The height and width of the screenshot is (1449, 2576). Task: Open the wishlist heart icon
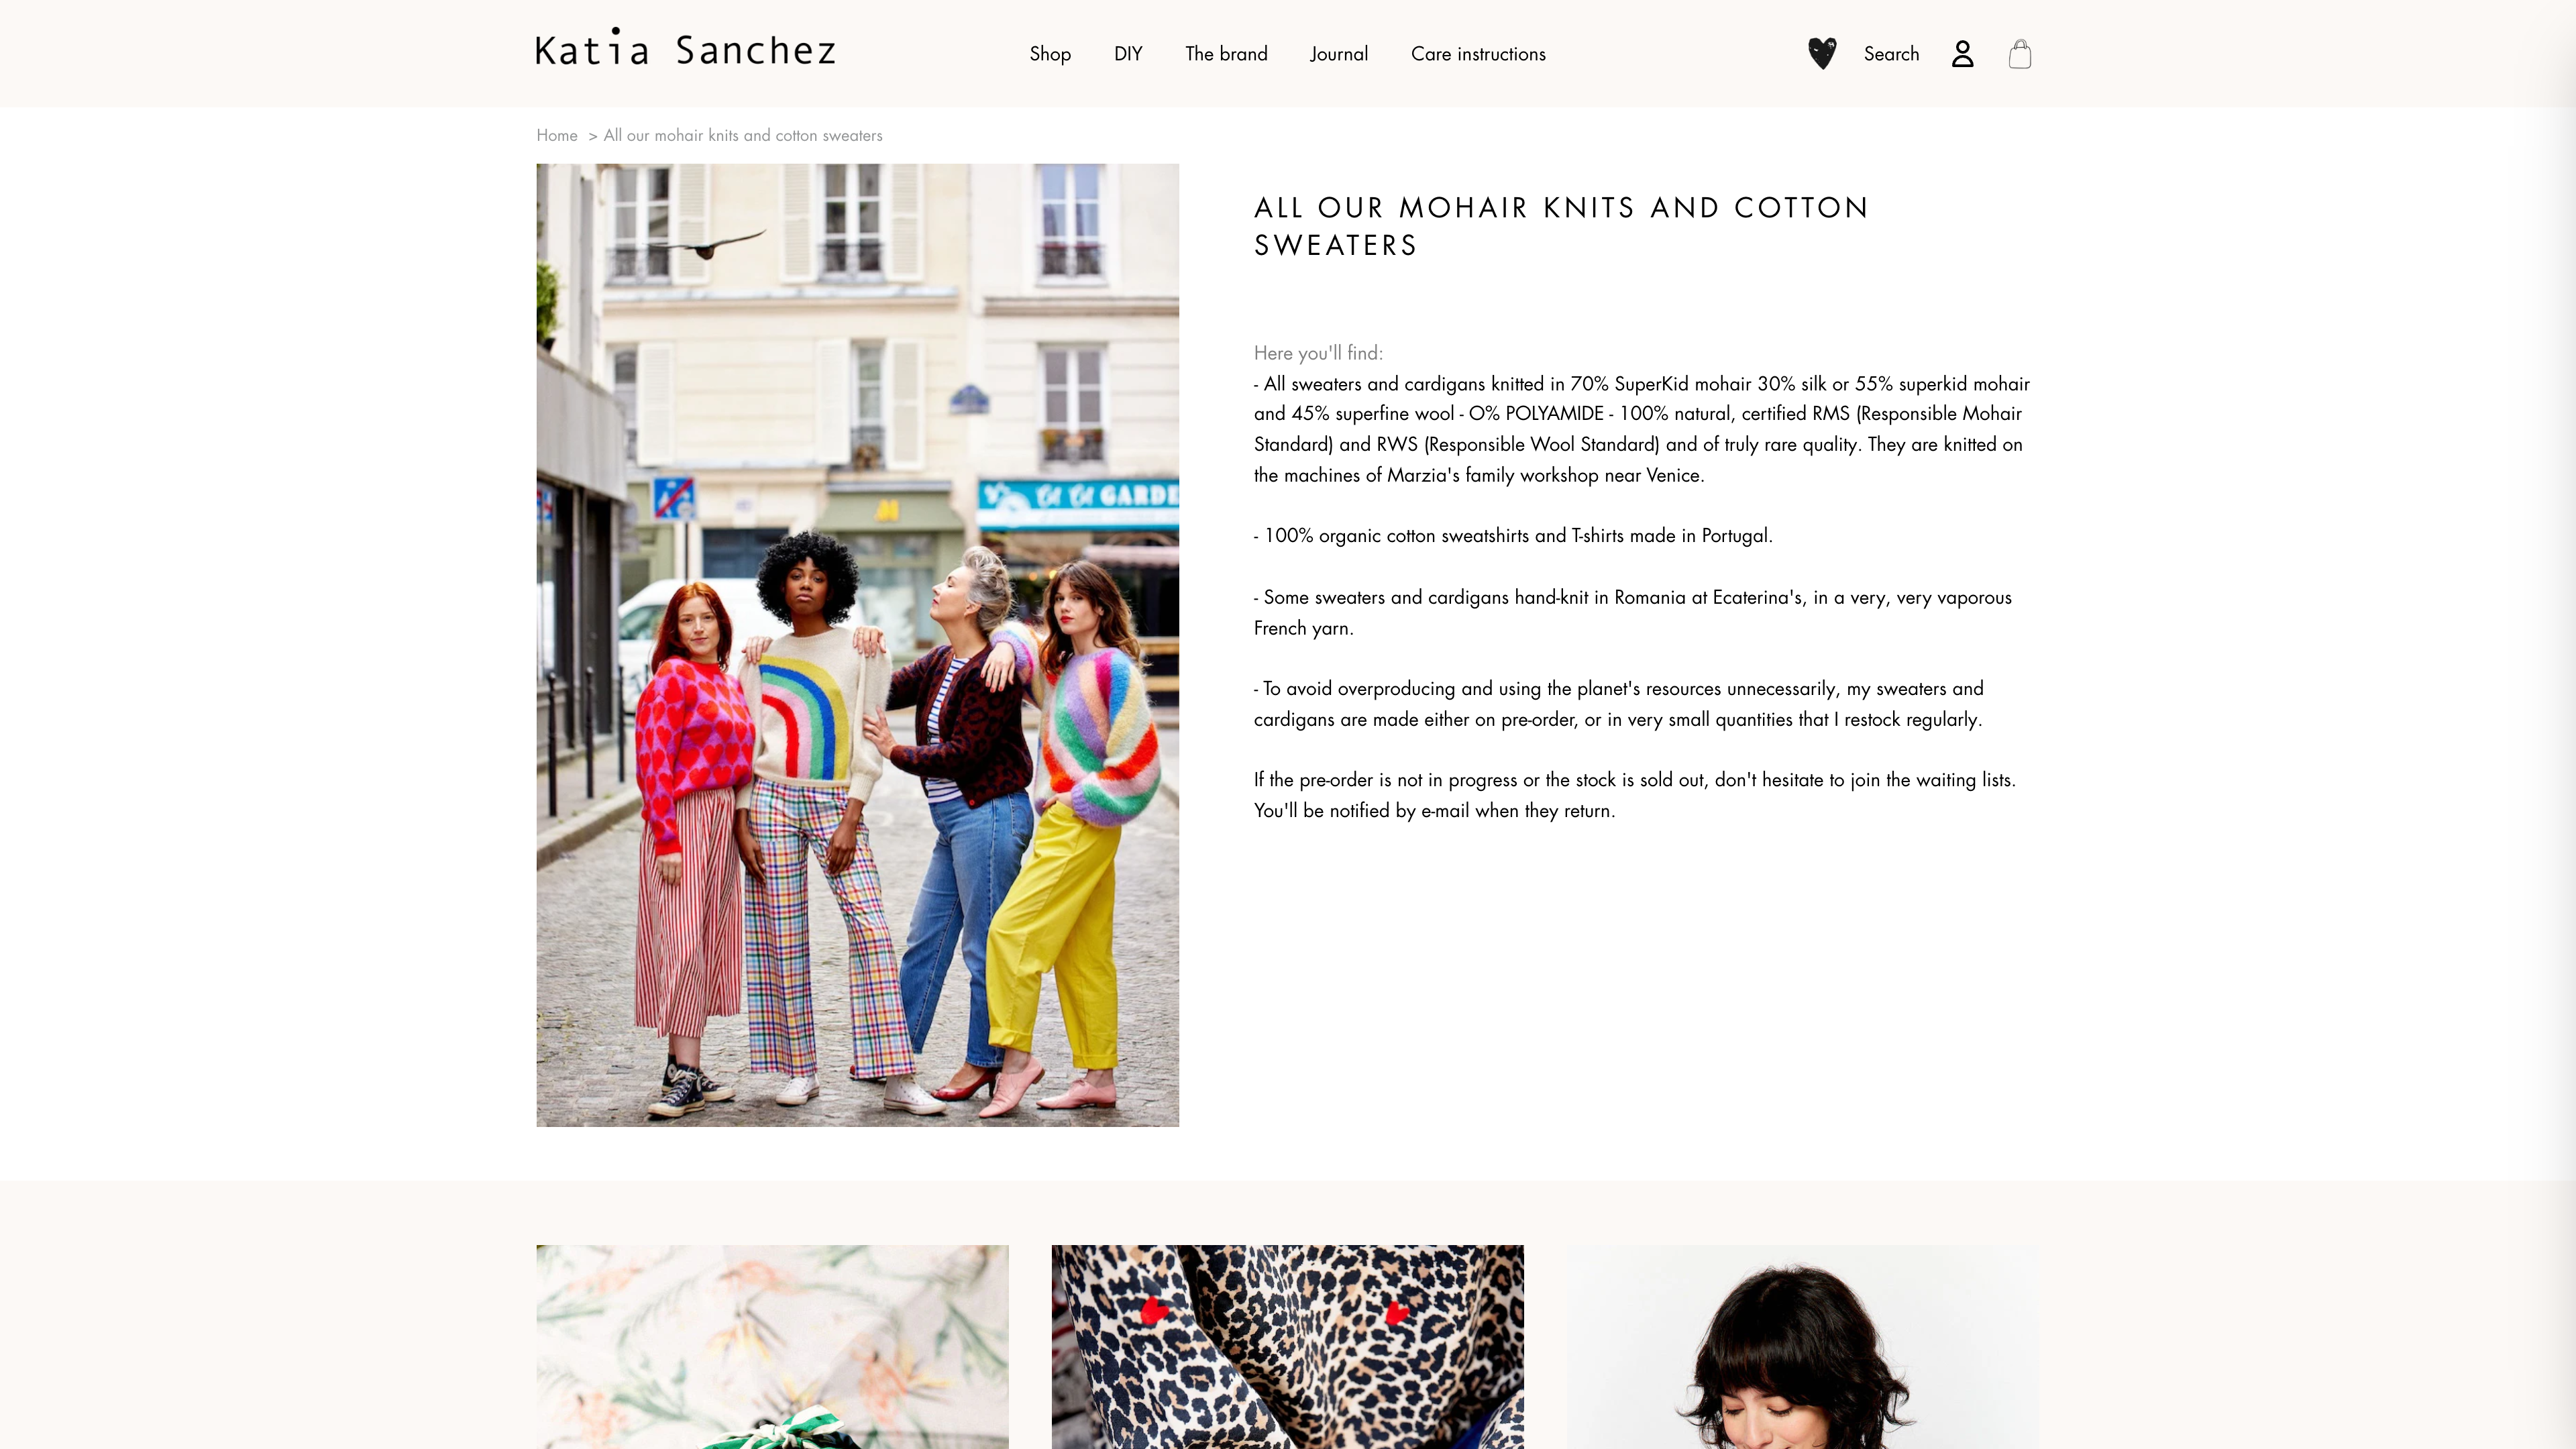click(1822, 53)
